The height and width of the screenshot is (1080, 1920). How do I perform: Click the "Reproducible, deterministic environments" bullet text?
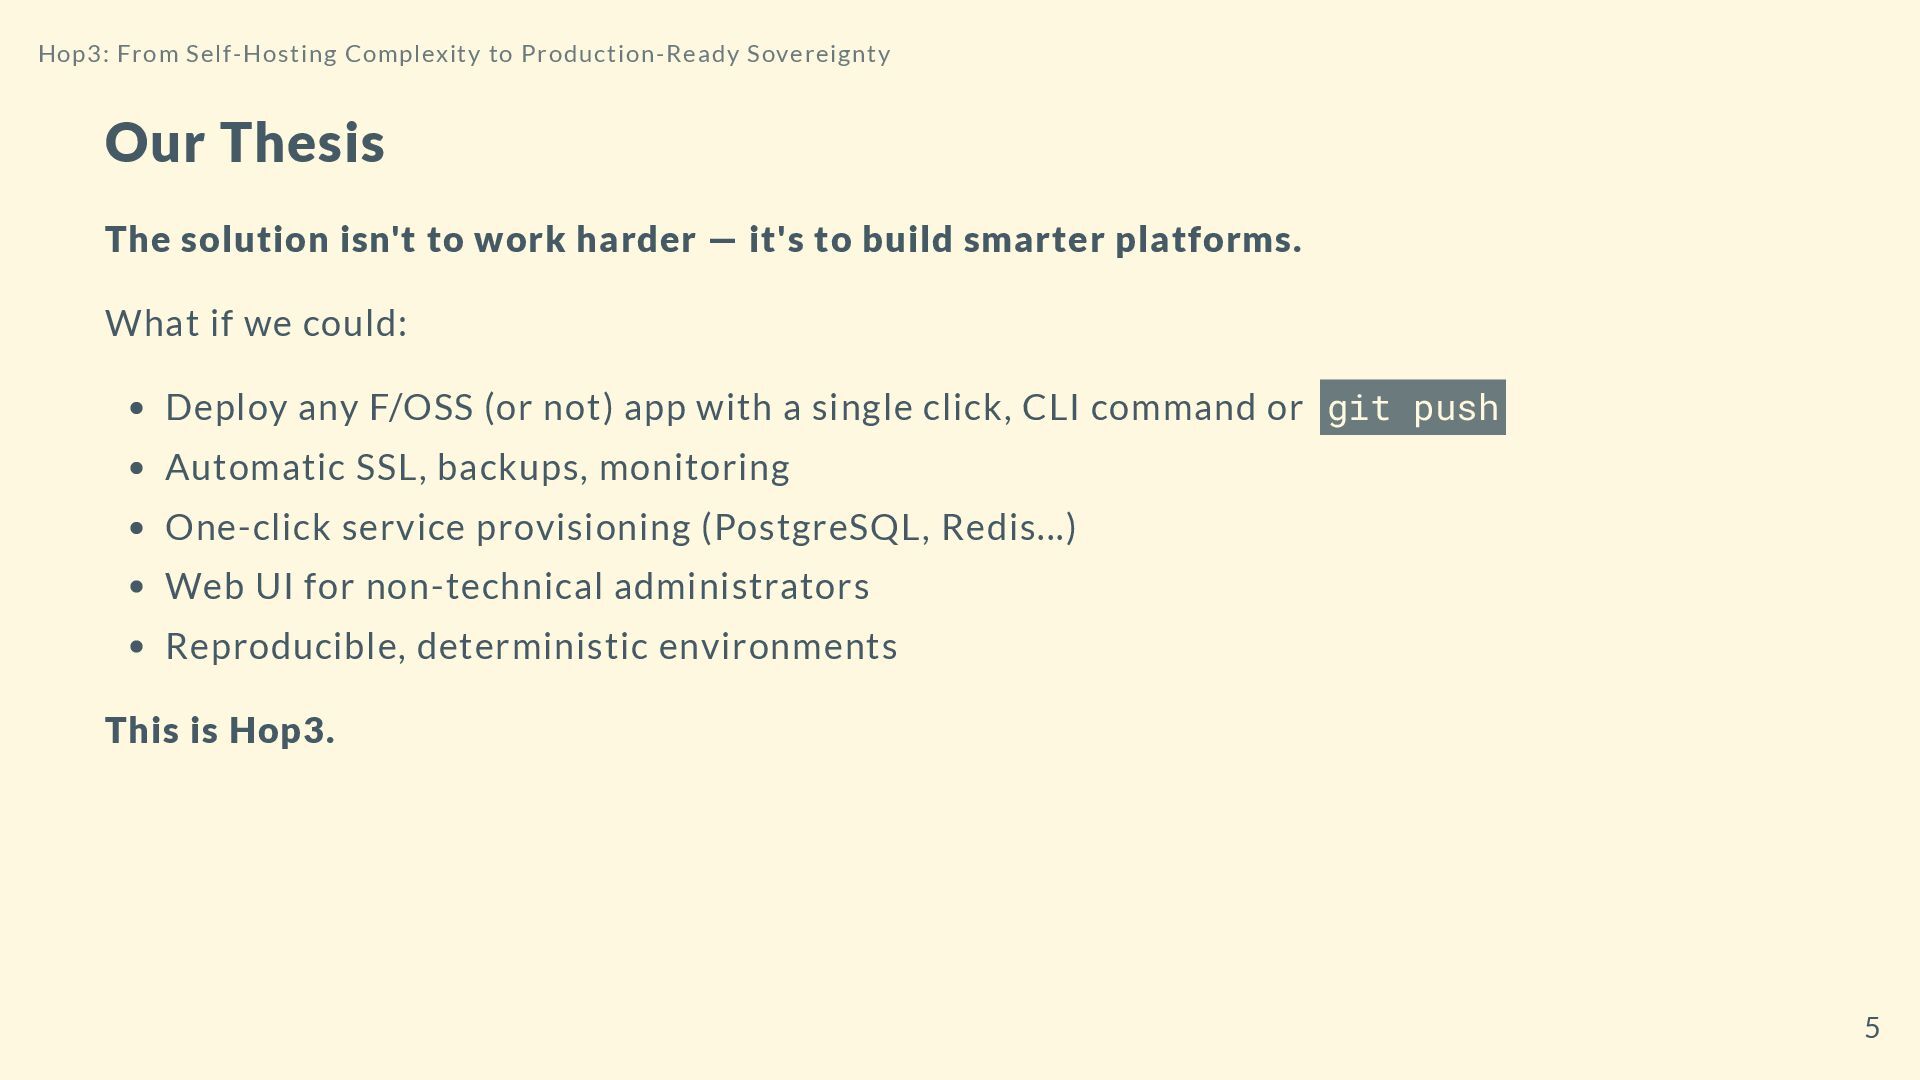click(531, 647)
